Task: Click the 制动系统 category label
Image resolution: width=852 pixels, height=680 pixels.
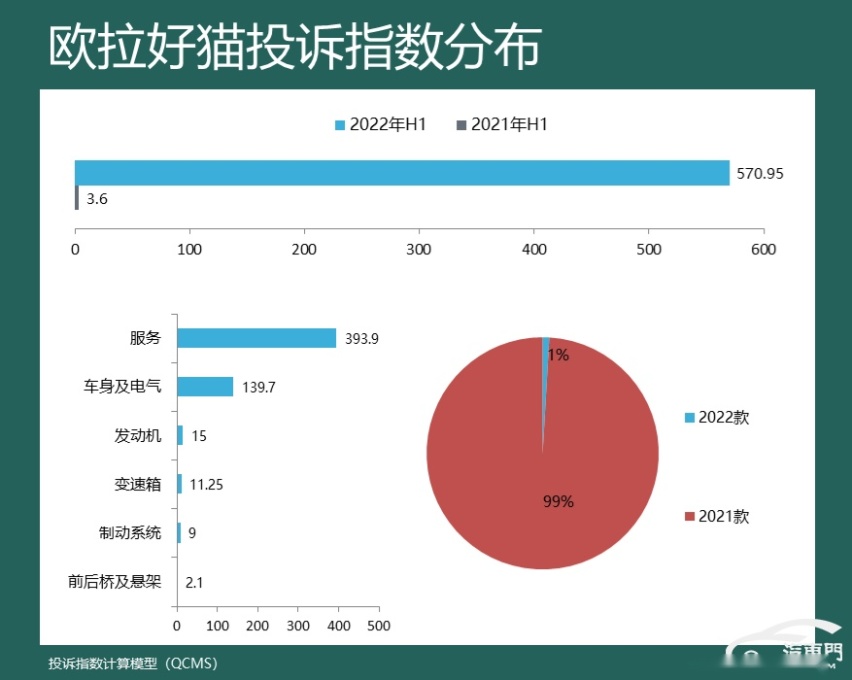Action: [x=130, y=533]
